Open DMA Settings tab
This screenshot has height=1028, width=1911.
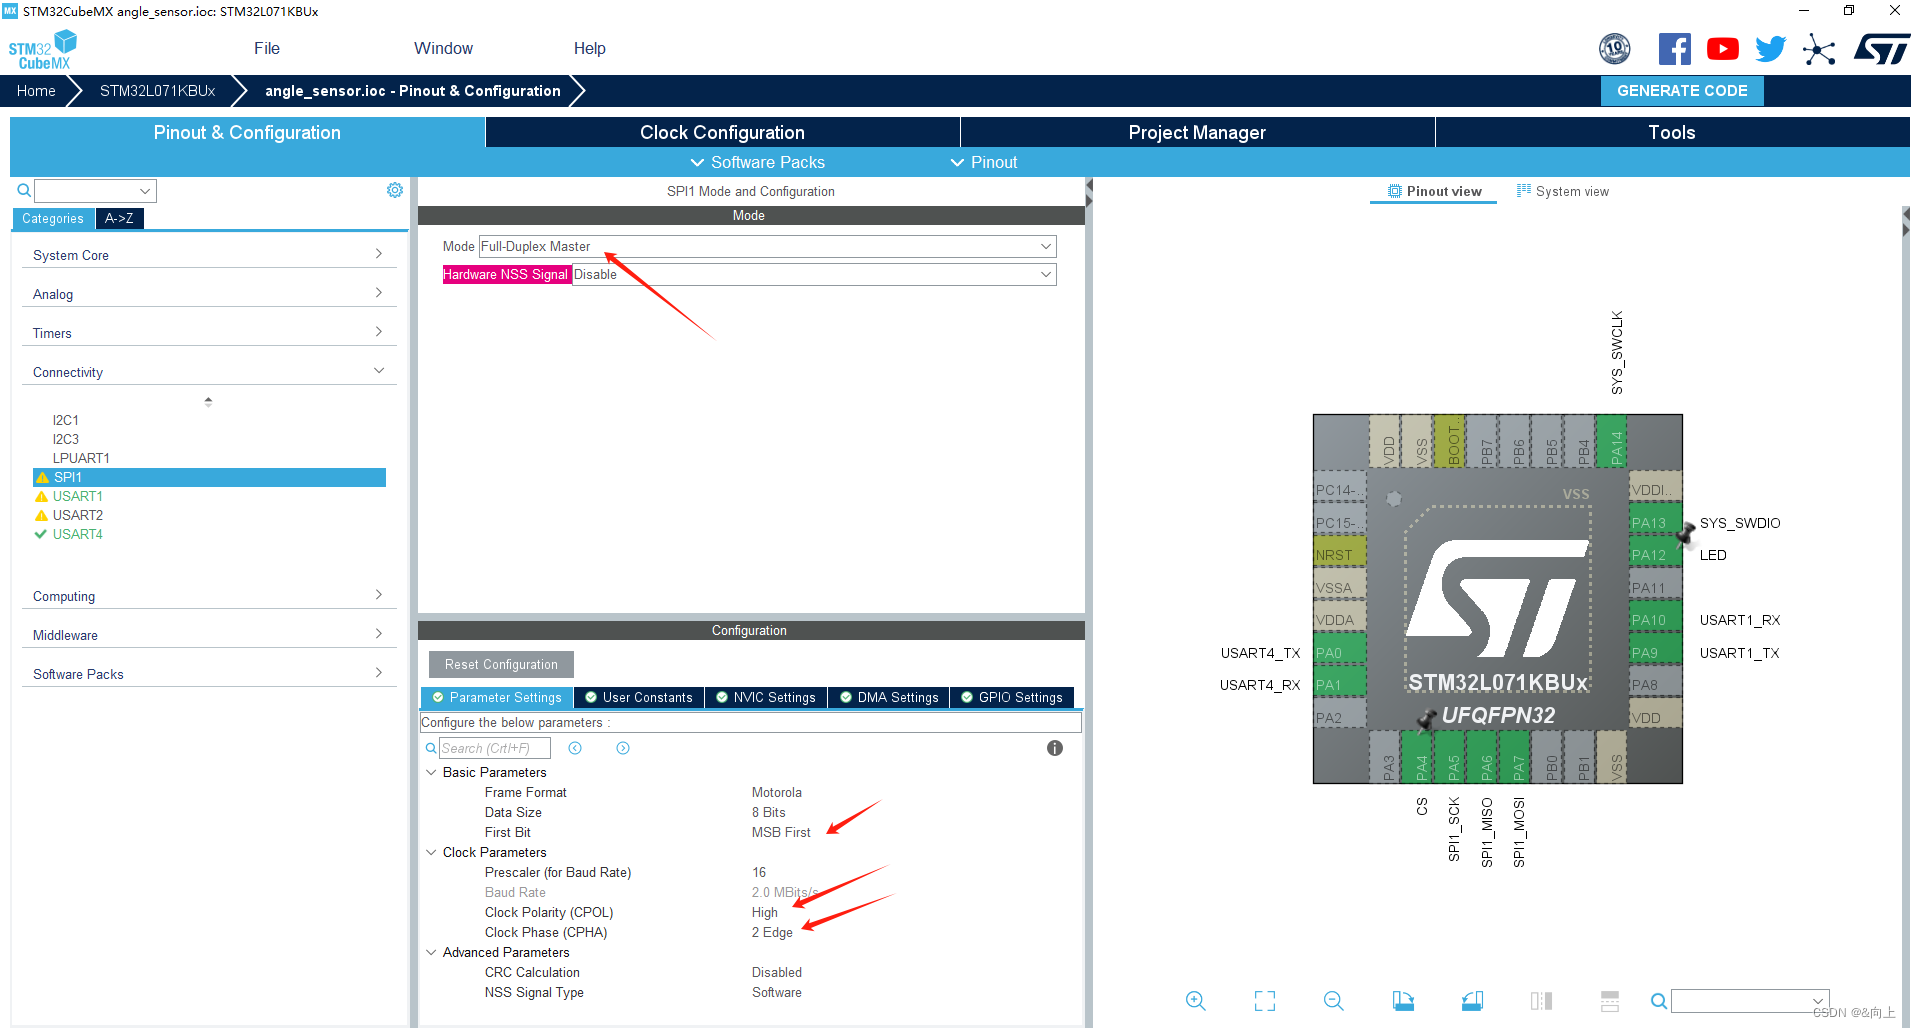click(889, 697)
